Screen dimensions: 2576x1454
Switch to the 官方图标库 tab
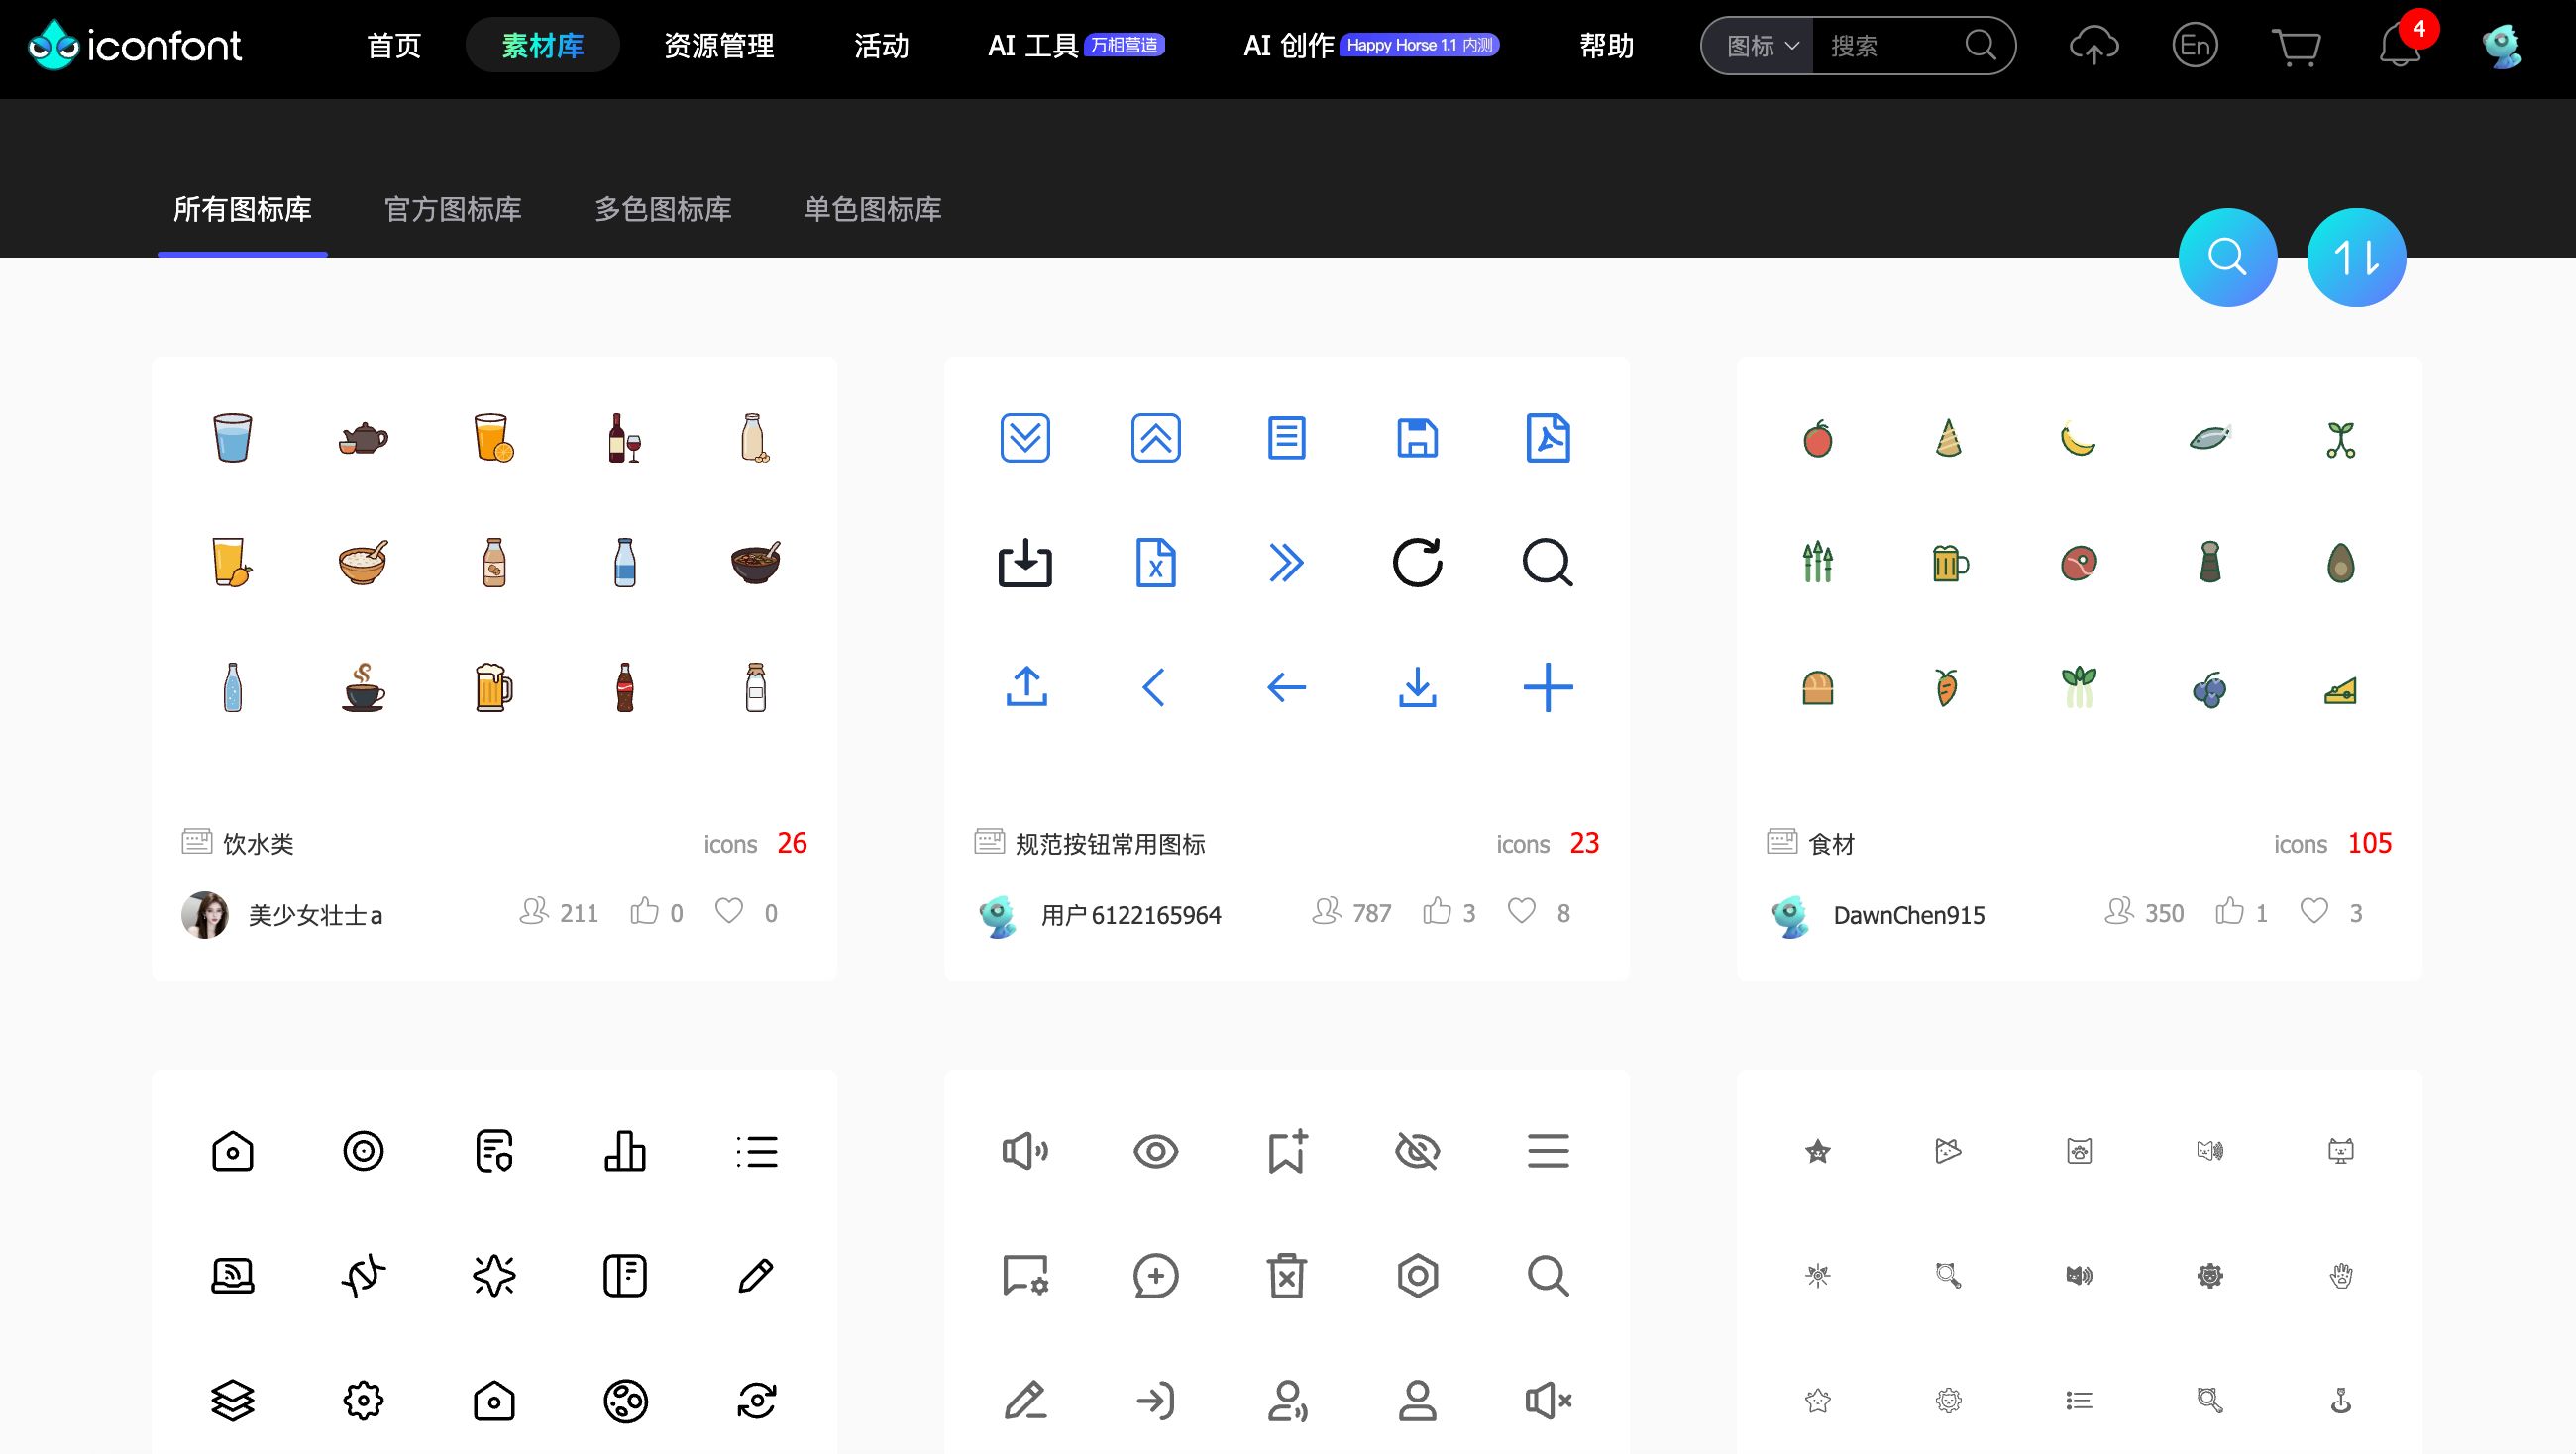coord(453,209)
